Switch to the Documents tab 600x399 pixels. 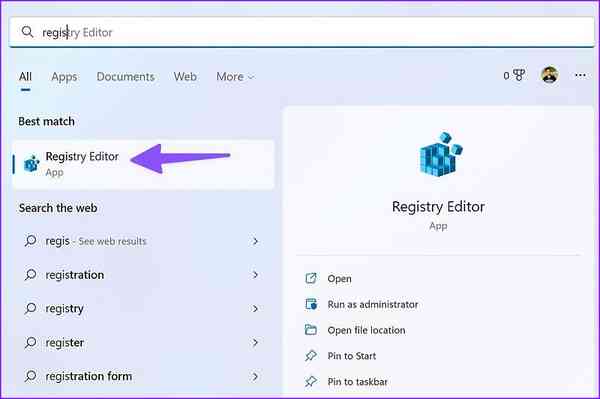(x=126, y=77)
